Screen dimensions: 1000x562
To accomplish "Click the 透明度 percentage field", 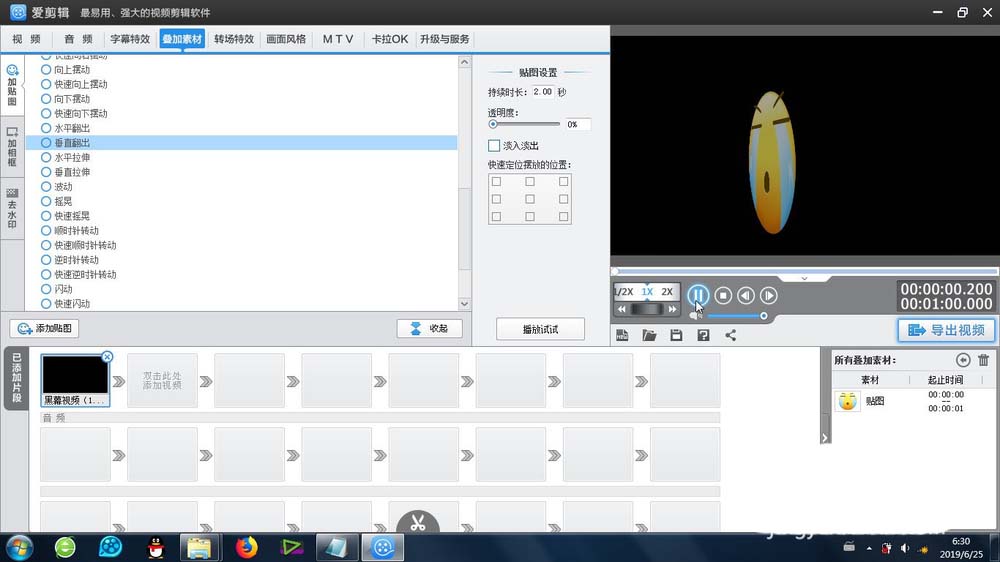I will click(577, 124).
